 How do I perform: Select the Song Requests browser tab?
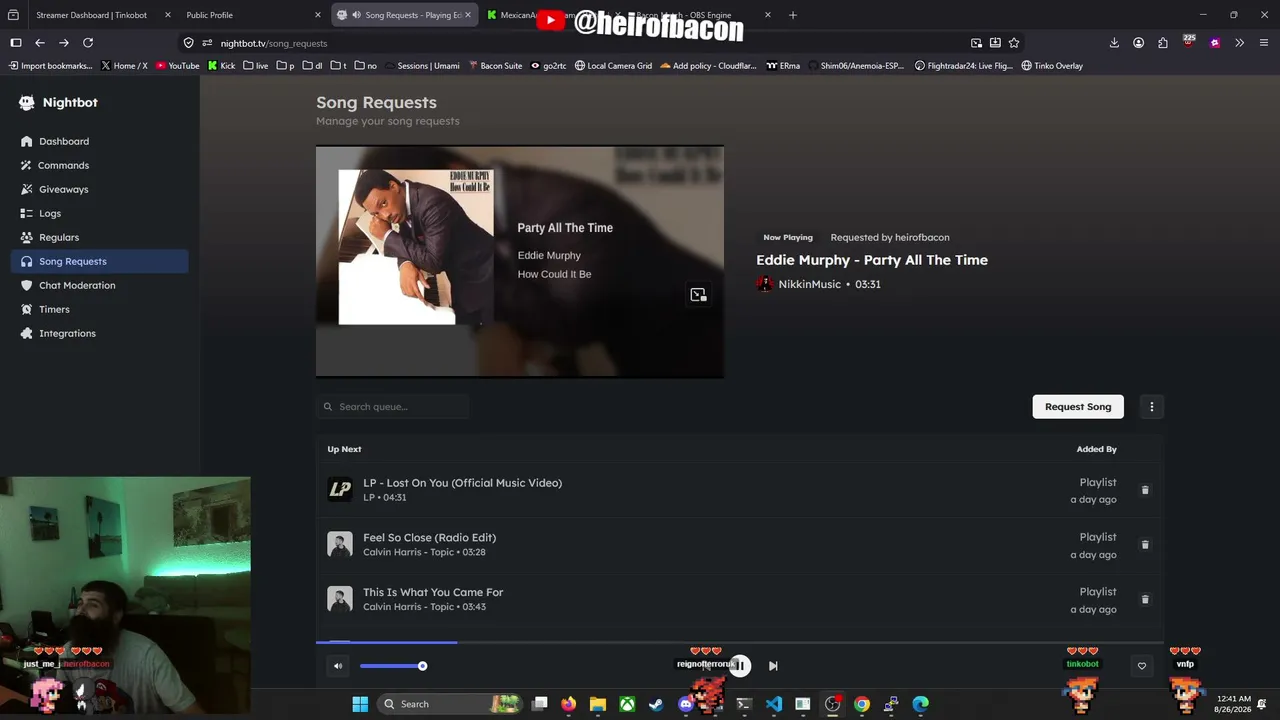tap(404, 15)
